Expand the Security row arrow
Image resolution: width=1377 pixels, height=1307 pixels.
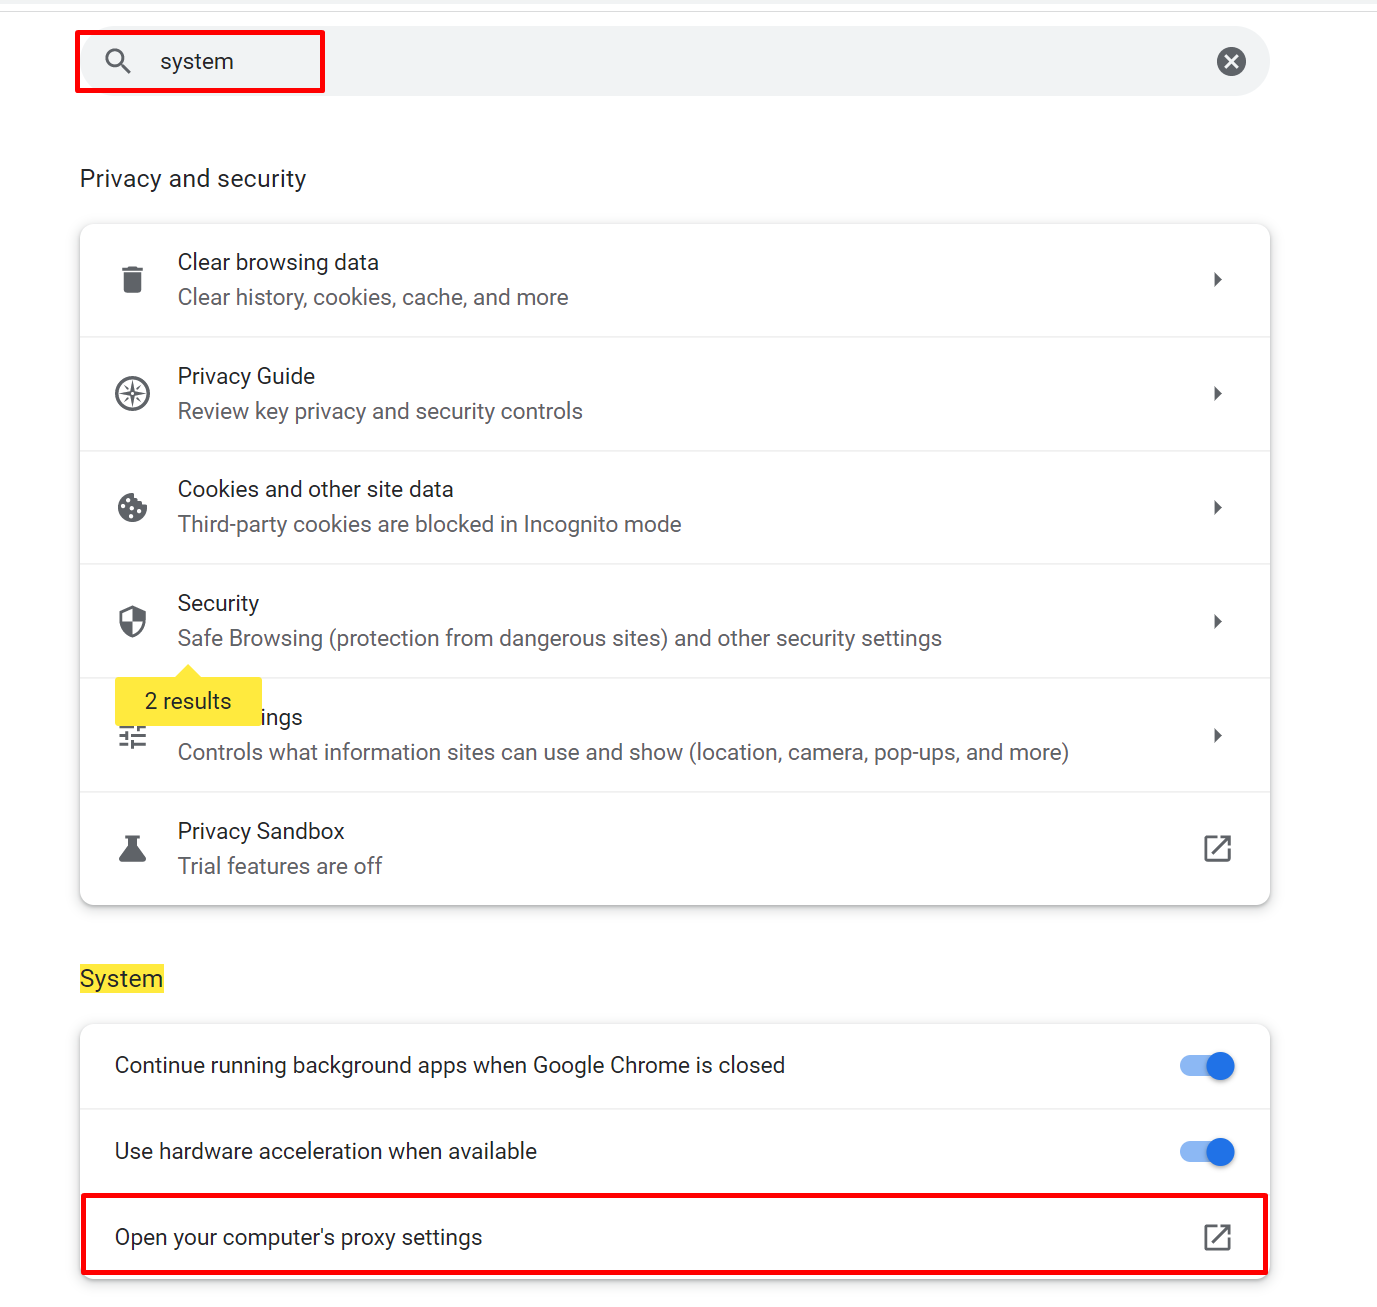pos(1217,622)
